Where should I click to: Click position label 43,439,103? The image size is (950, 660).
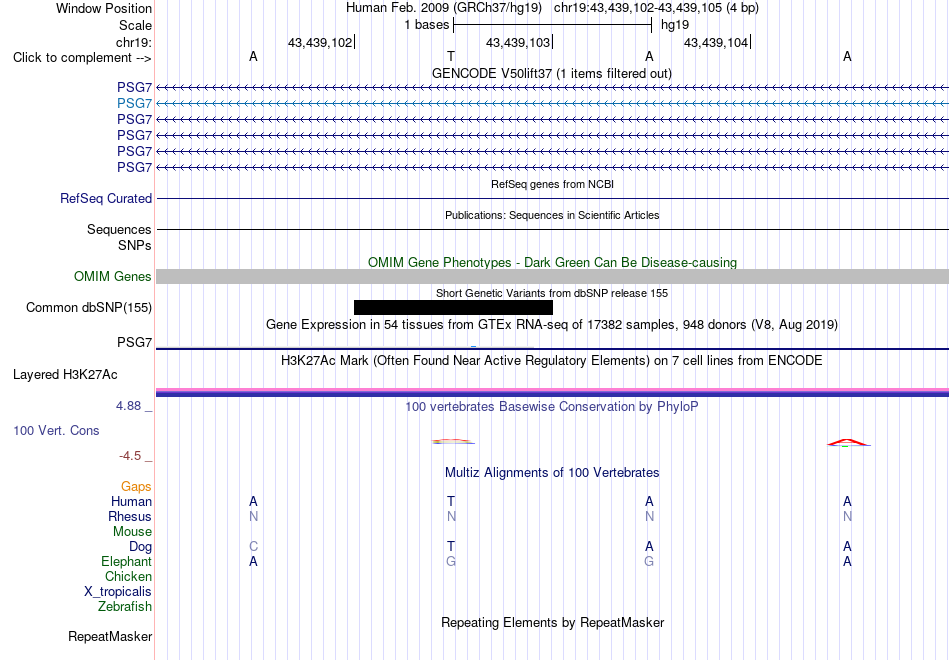coord(518,42)
